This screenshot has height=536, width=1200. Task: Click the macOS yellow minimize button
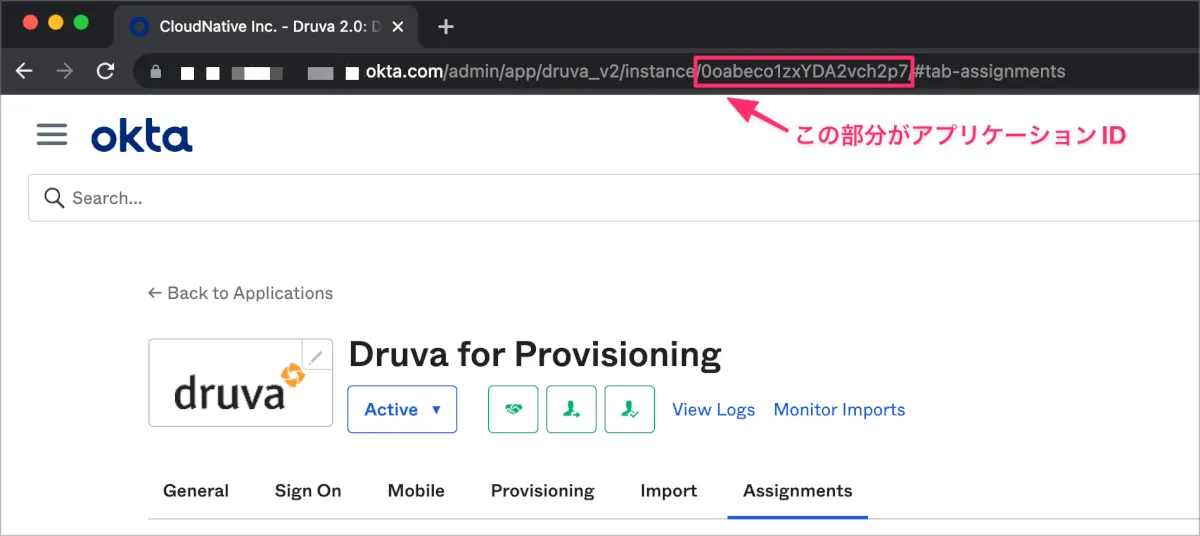tap(55, 22)
